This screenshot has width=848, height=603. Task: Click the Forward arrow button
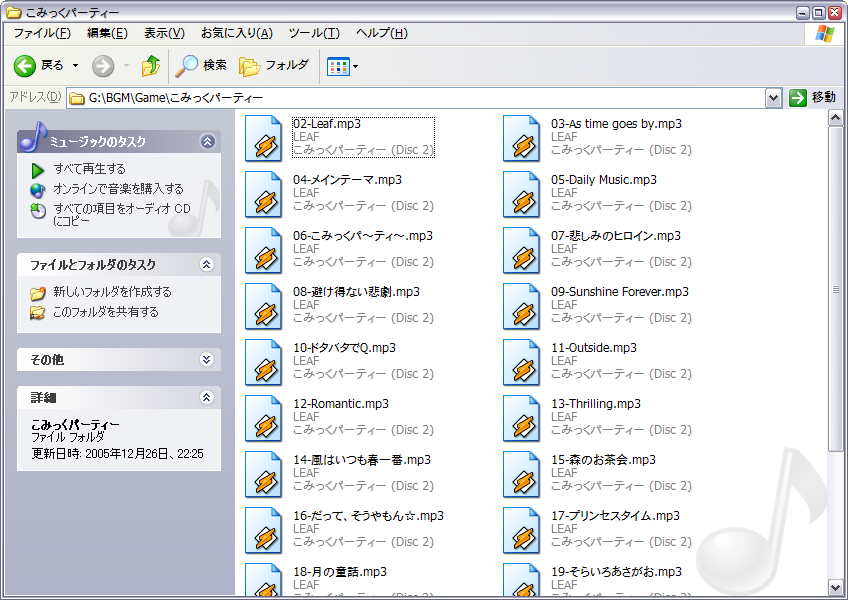103,66
